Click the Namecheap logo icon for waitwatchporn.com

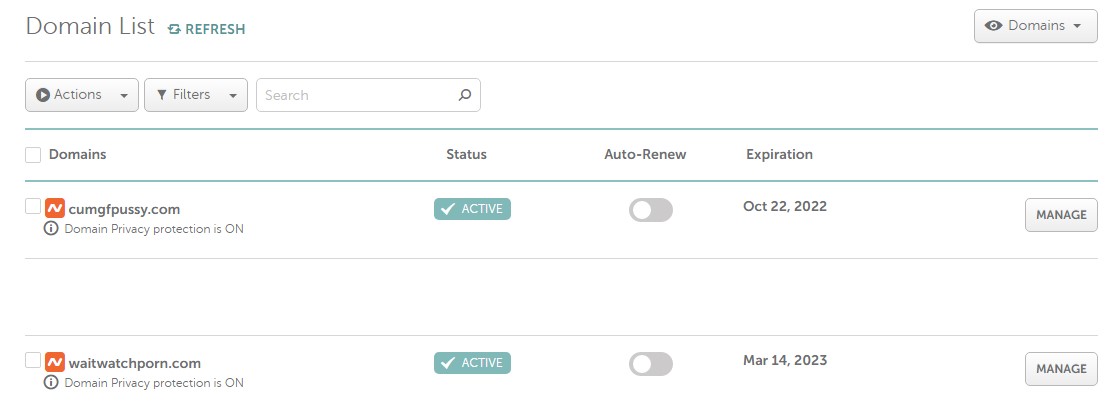tap(55, 363)
